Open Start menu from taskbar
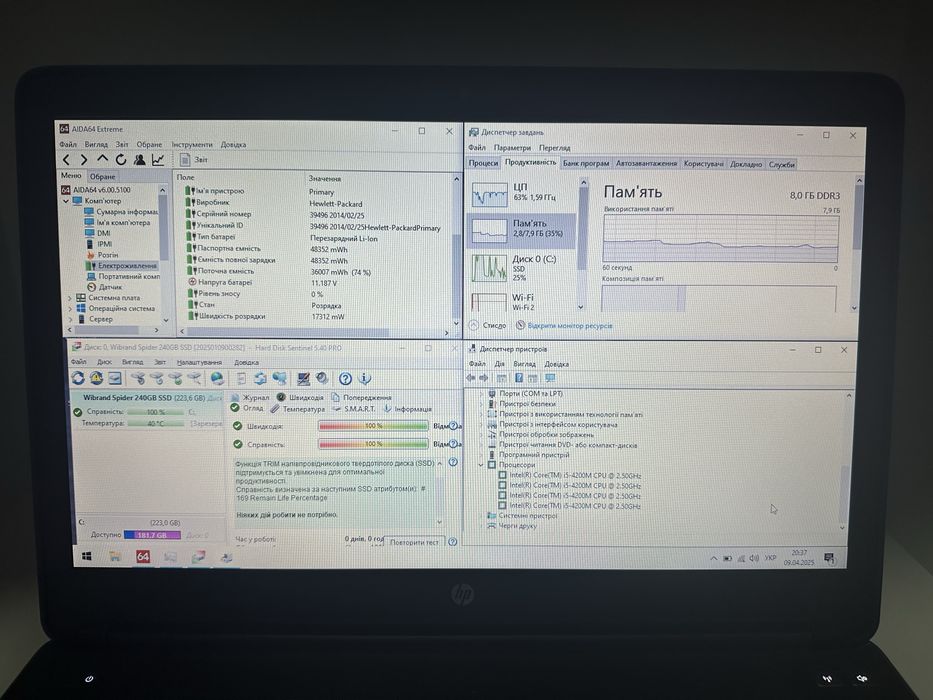Image resolution: width=933 pixels, height=700 pixels. pos(86,557)
